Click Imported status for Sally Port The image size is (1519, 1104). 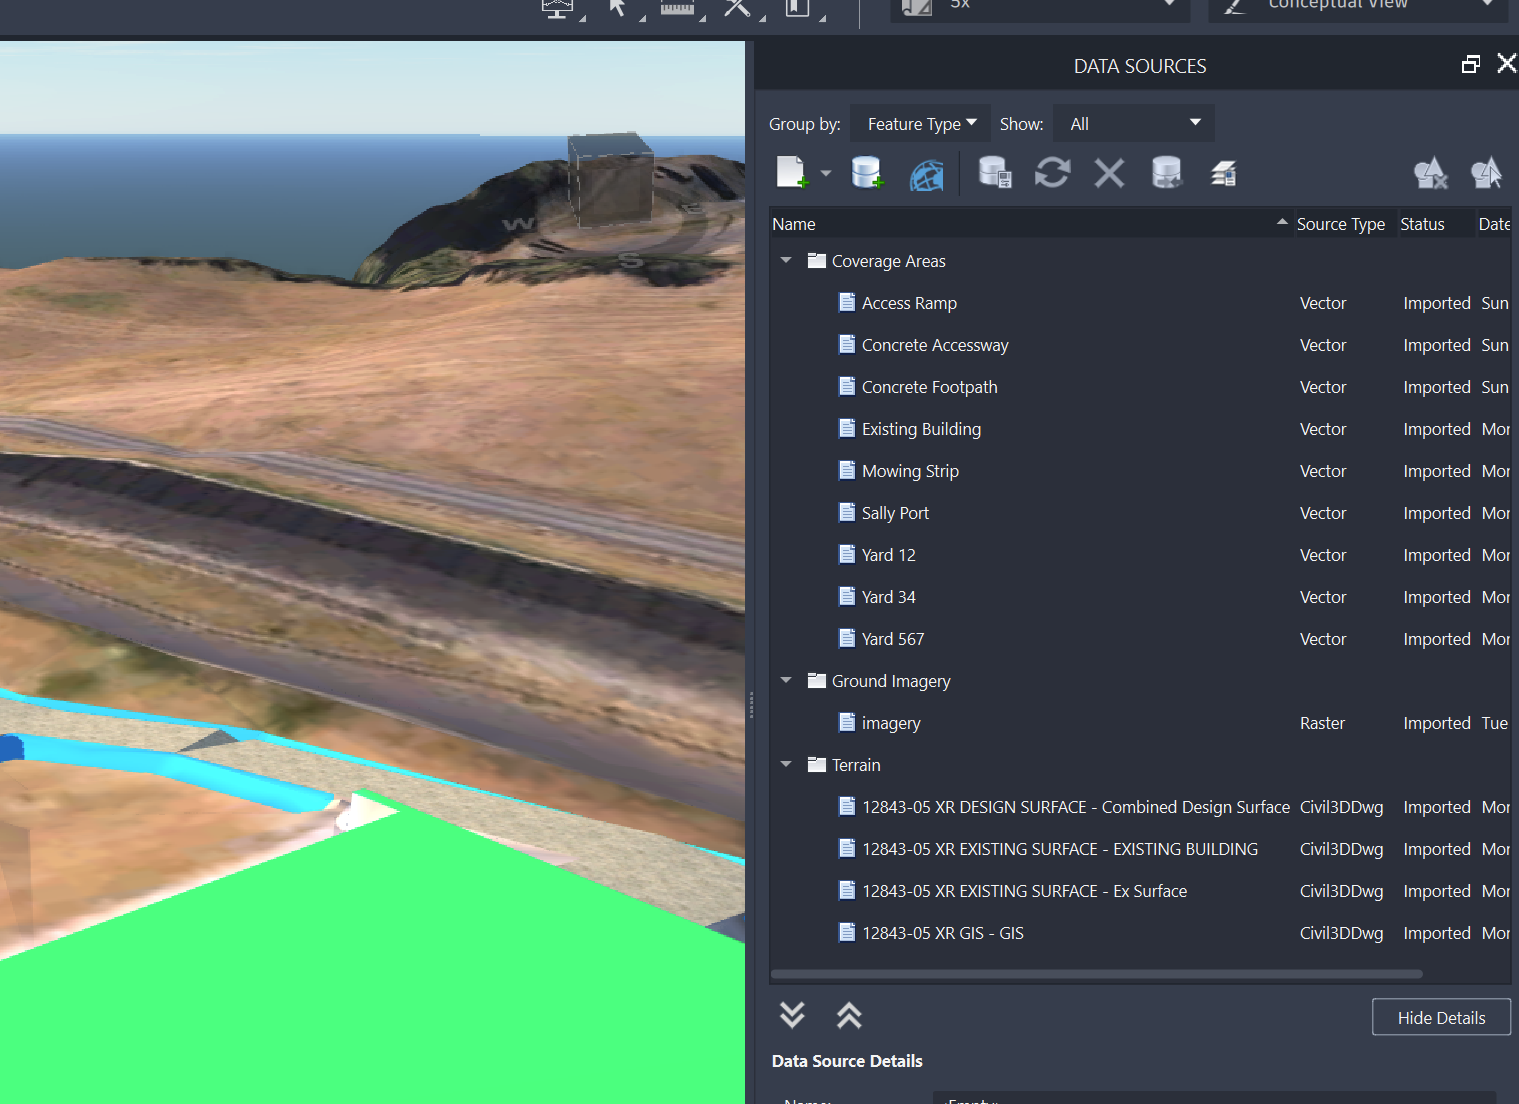(1437, 513)
